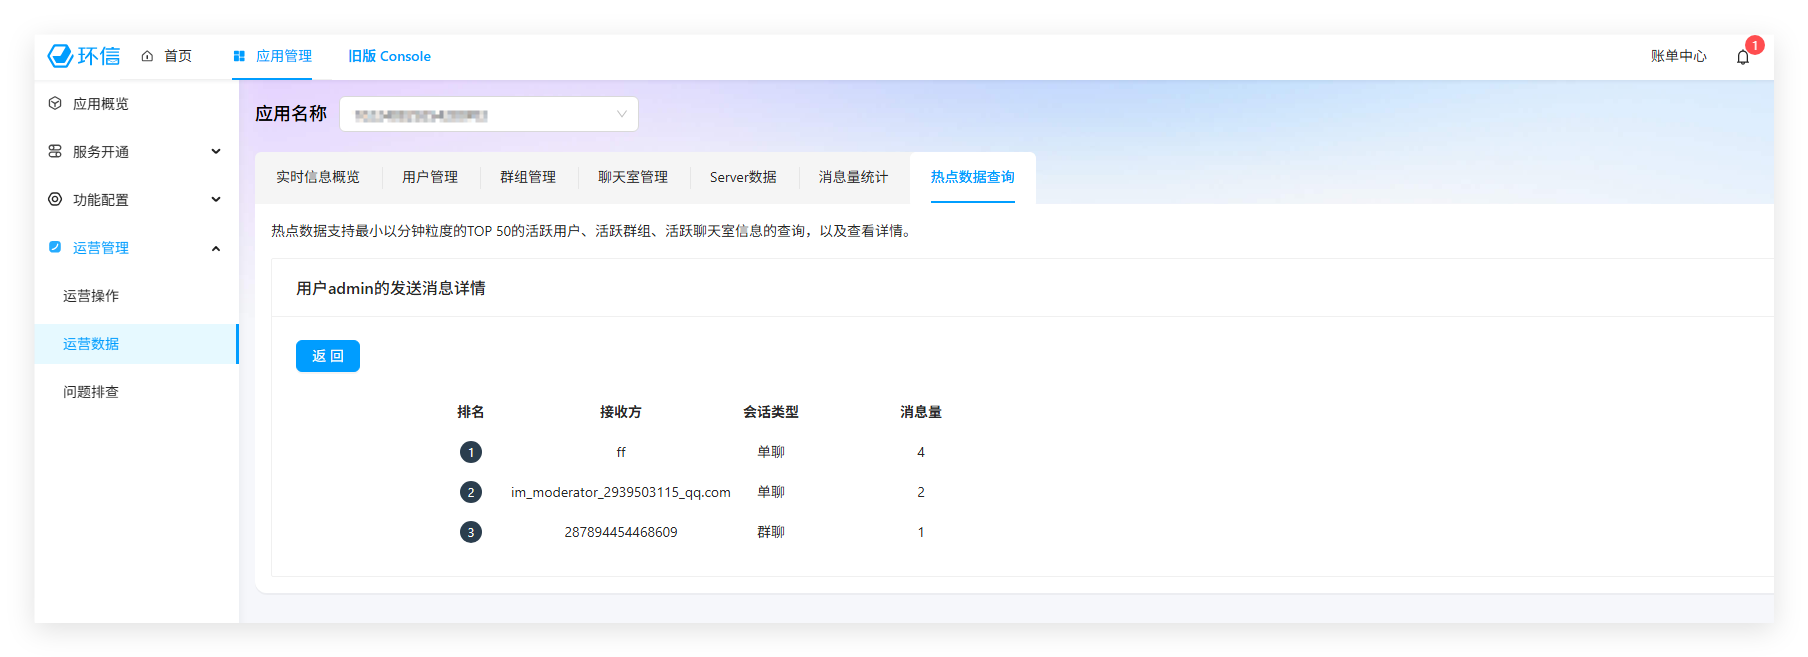Click the grid icon beside 应用管理
Image resolution: width=1808 pixels, height=657 pixels.
point(239,56)
